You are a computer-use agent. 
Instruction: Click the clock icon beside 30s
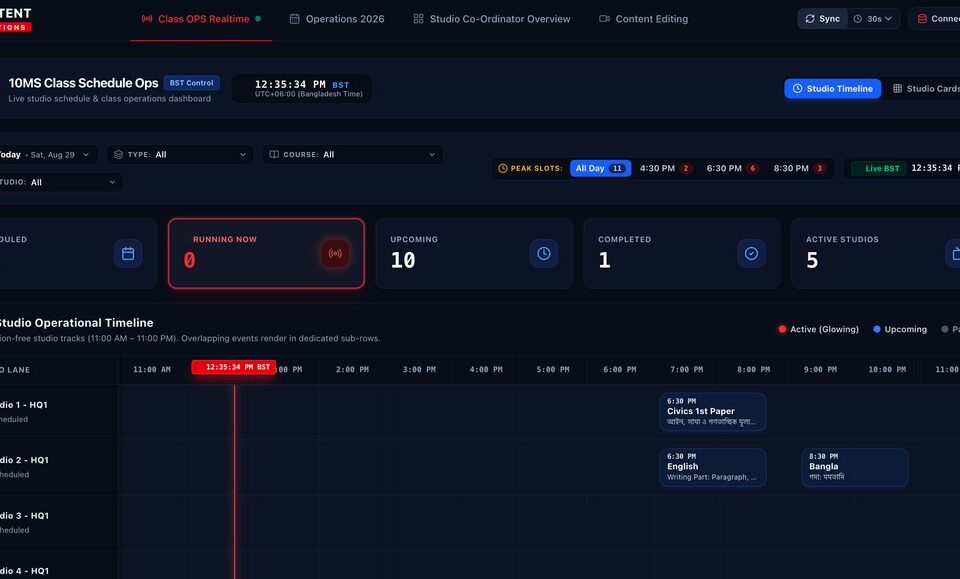pos(858,19)
